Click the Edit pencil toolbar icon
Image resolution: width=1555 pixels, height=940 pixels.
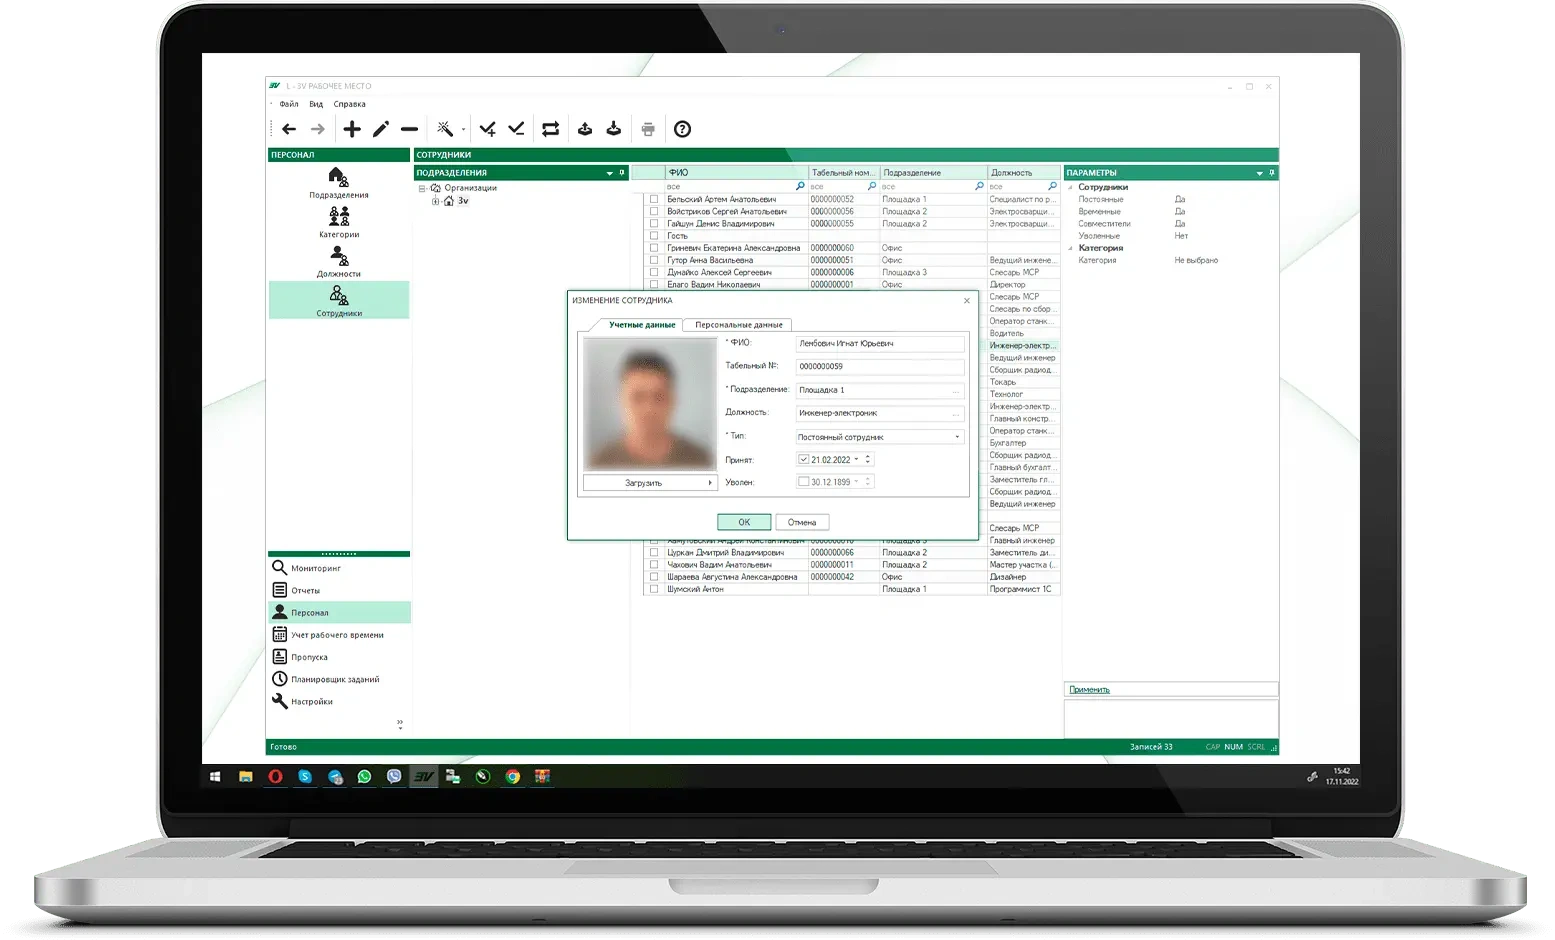click(x=381, y=129)
